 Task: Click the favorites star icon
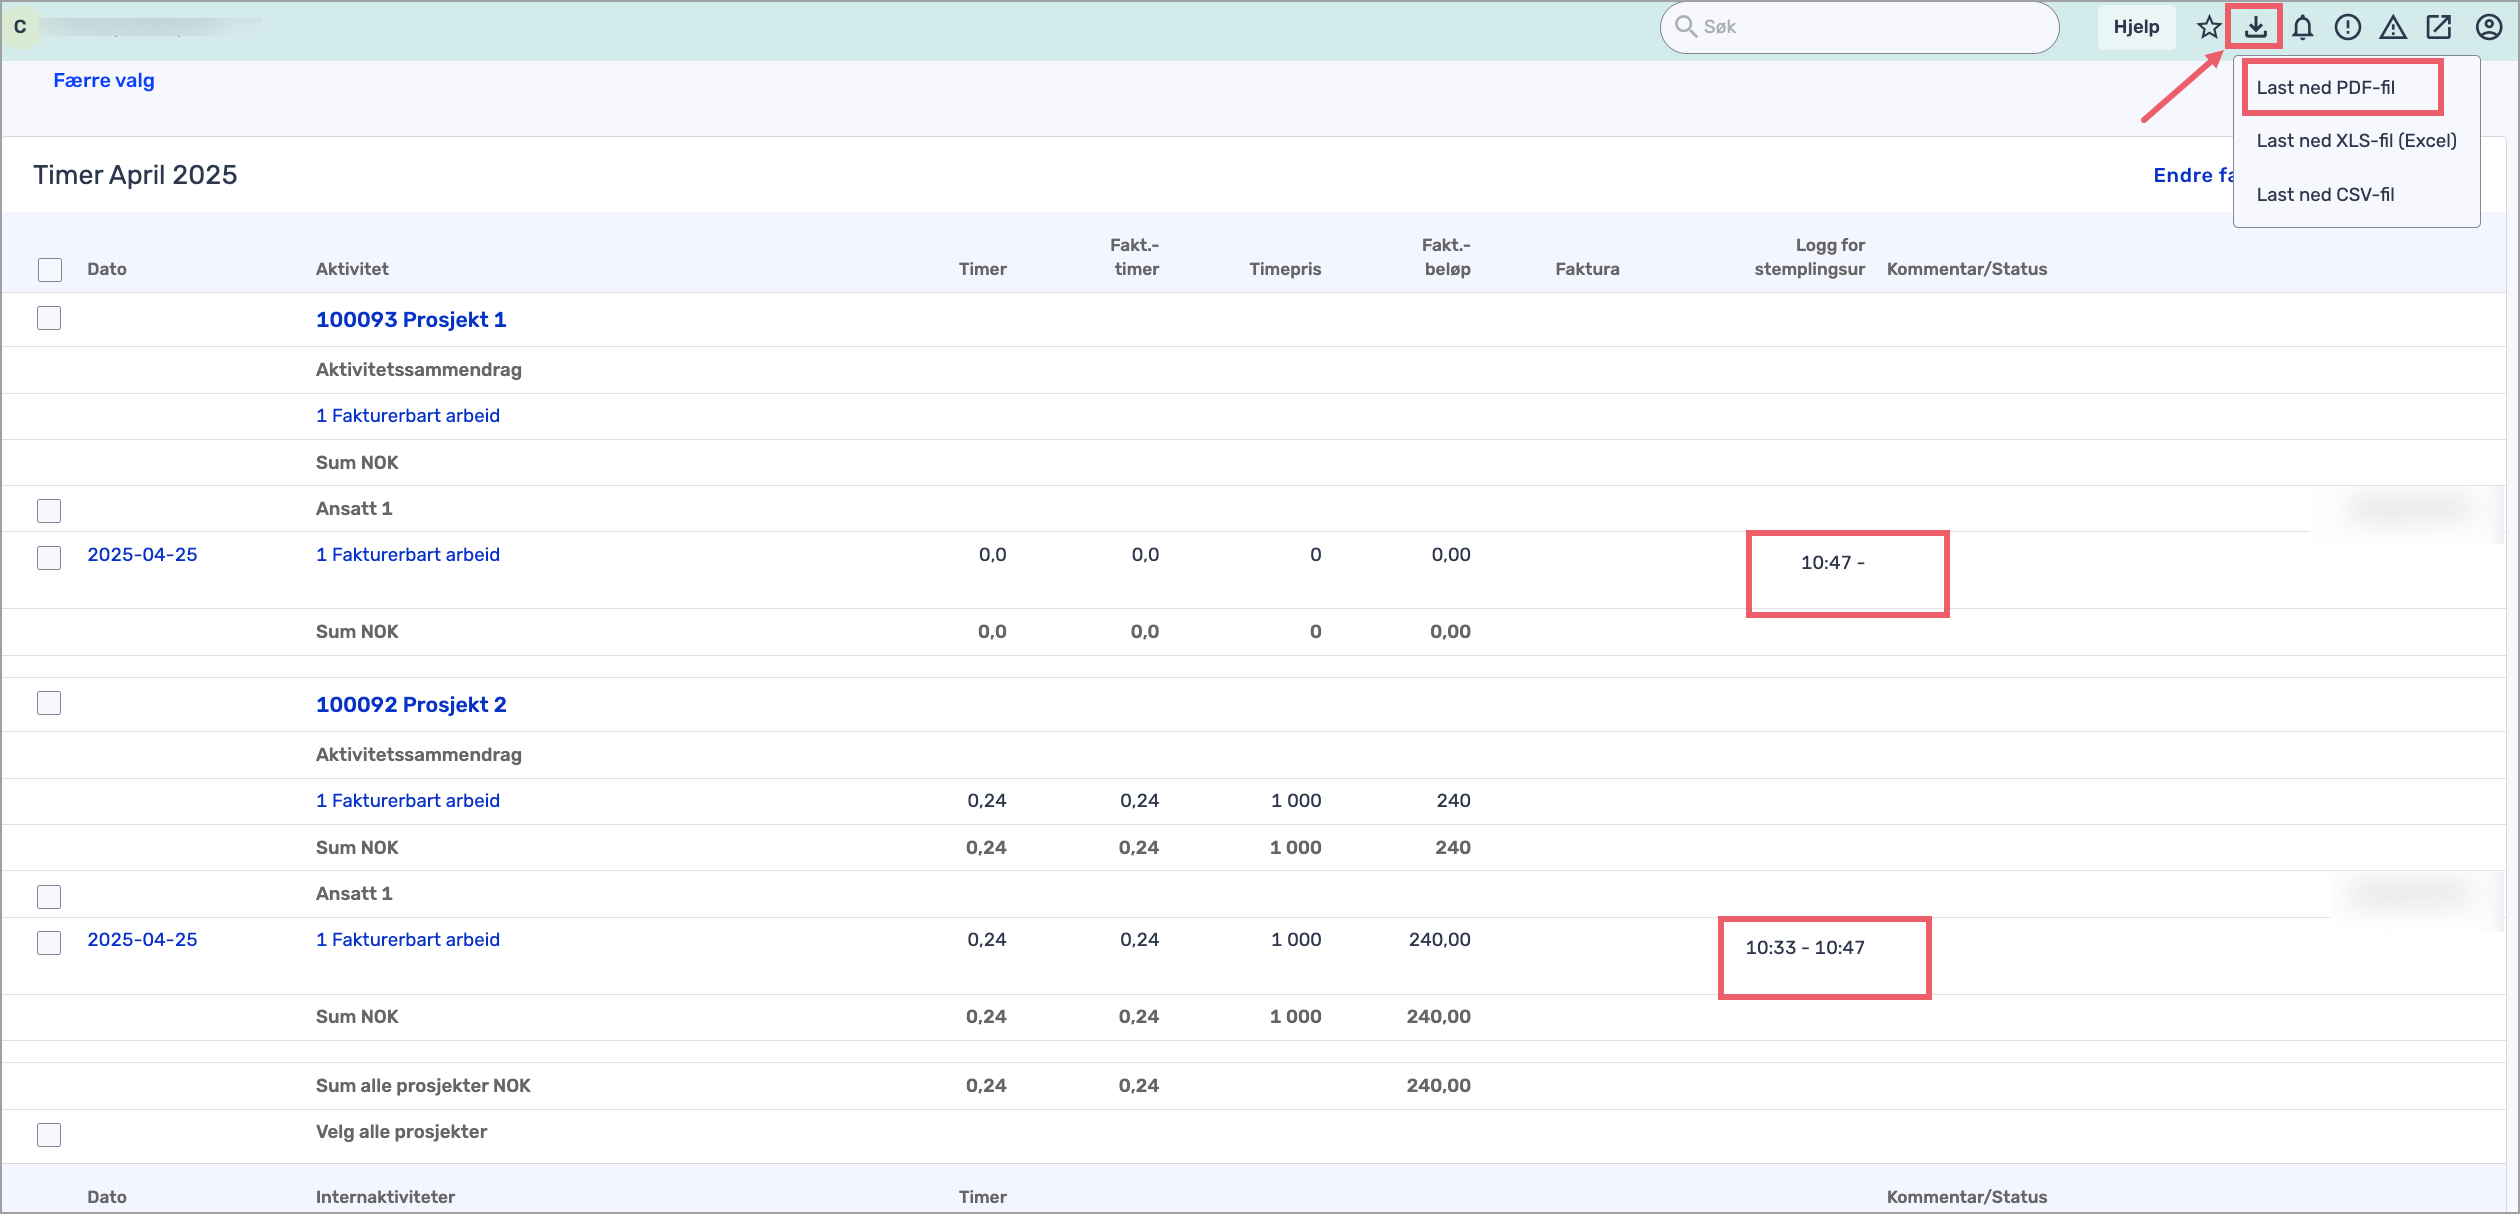click(x=2209, y=27)
